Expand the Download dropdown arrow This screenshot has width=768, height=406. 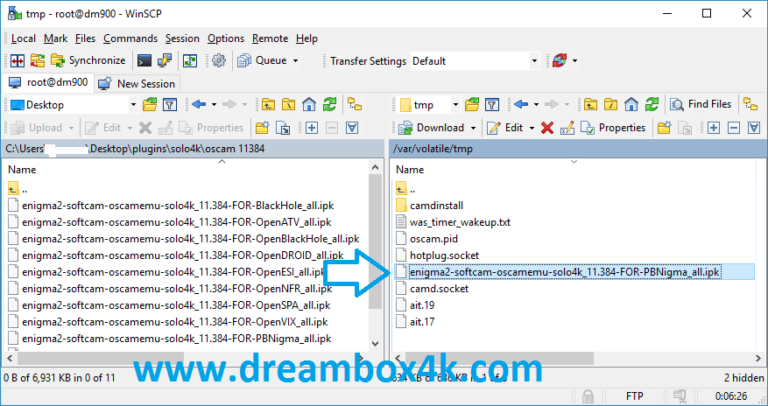tap(473, 128)
